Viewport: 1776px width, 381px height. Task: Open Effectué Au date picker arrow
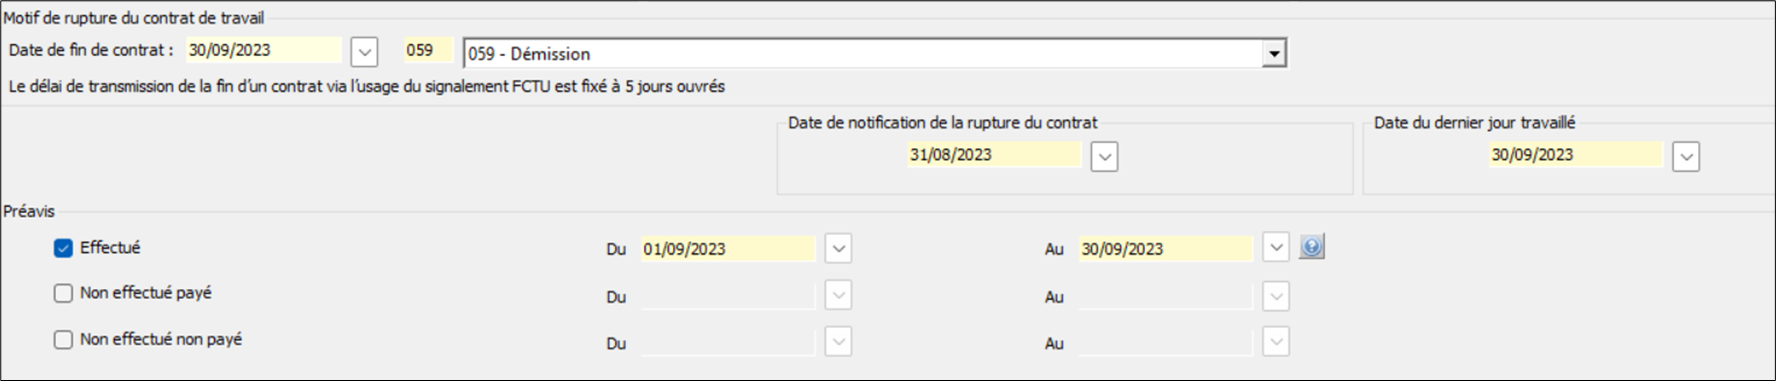point(1276,248)
